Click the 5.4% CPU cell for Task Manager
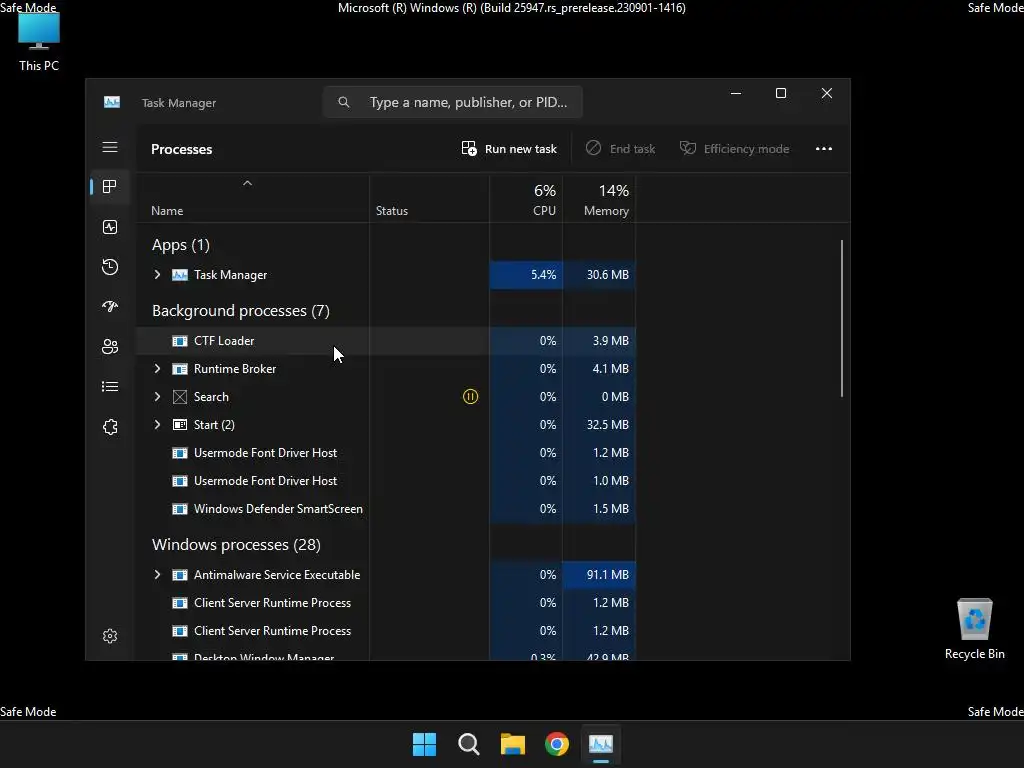The width and height of the screenshot is (1024, 768). coord(526,275)
